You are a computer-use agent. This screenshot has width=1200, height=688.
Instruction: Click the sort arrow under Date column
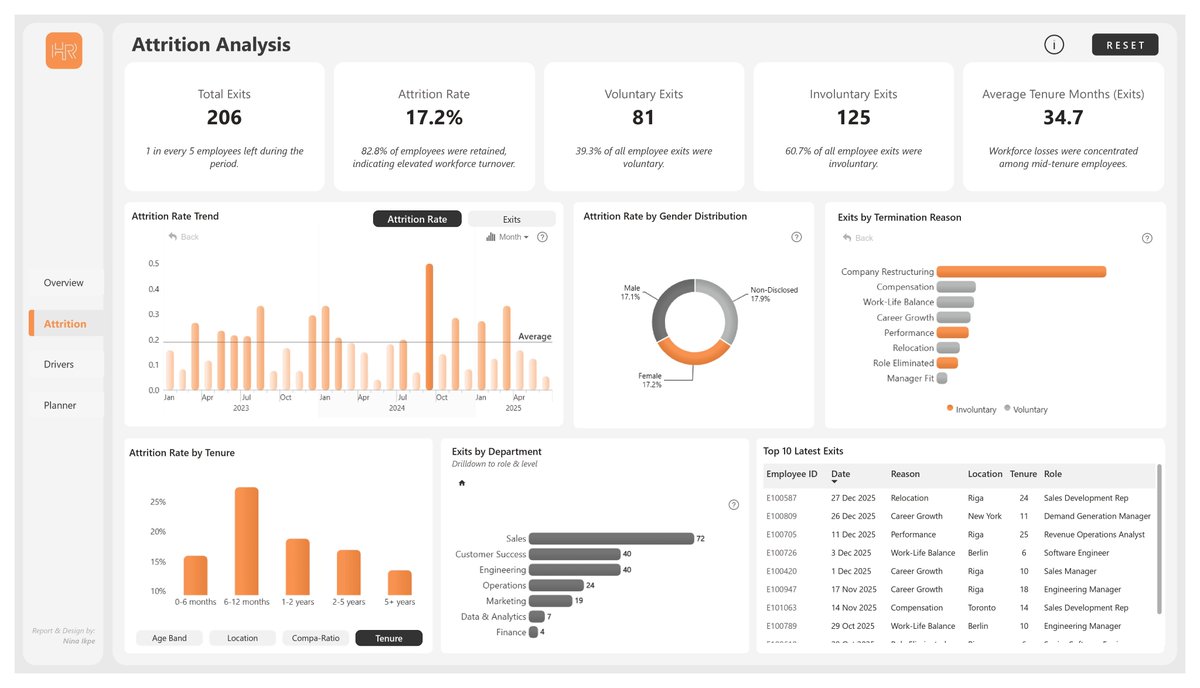(x=835, y=482)
